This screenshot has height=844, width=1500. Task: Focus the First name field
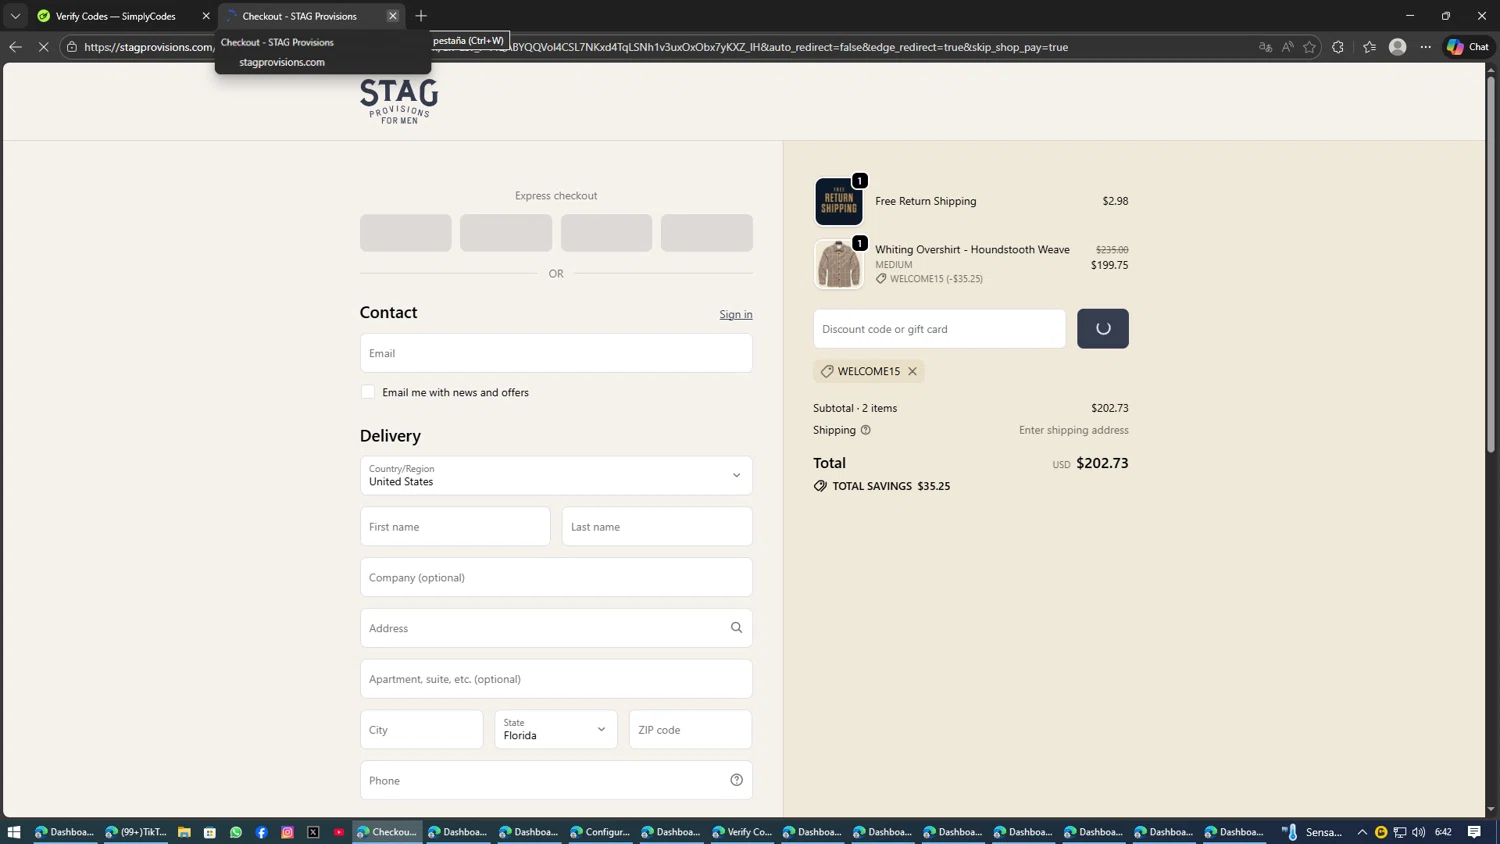(455, 527)
